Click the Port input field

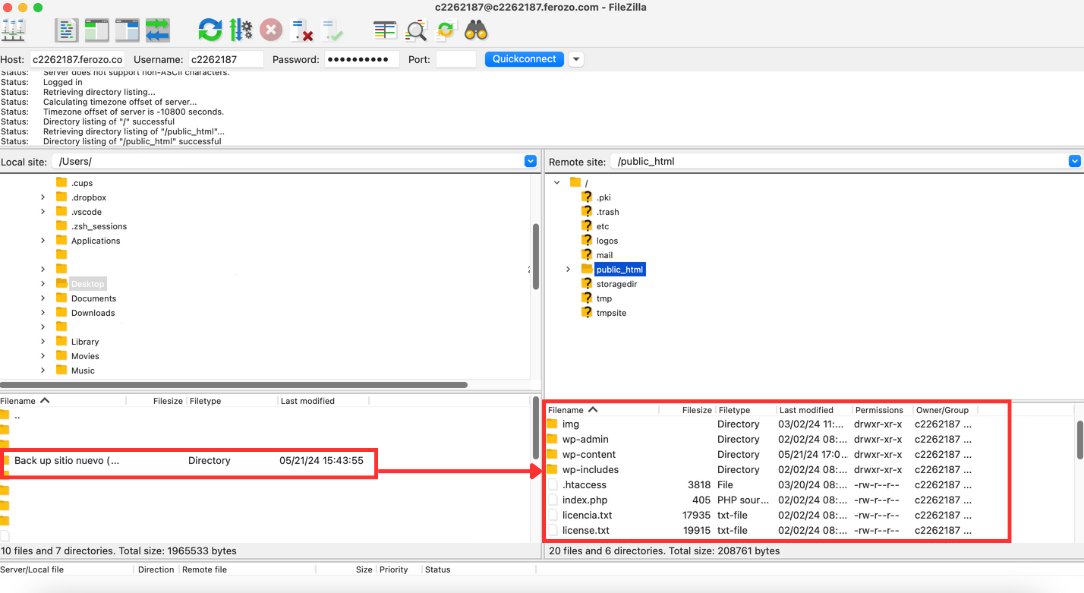pyautogui.click(x=456, y=59)
